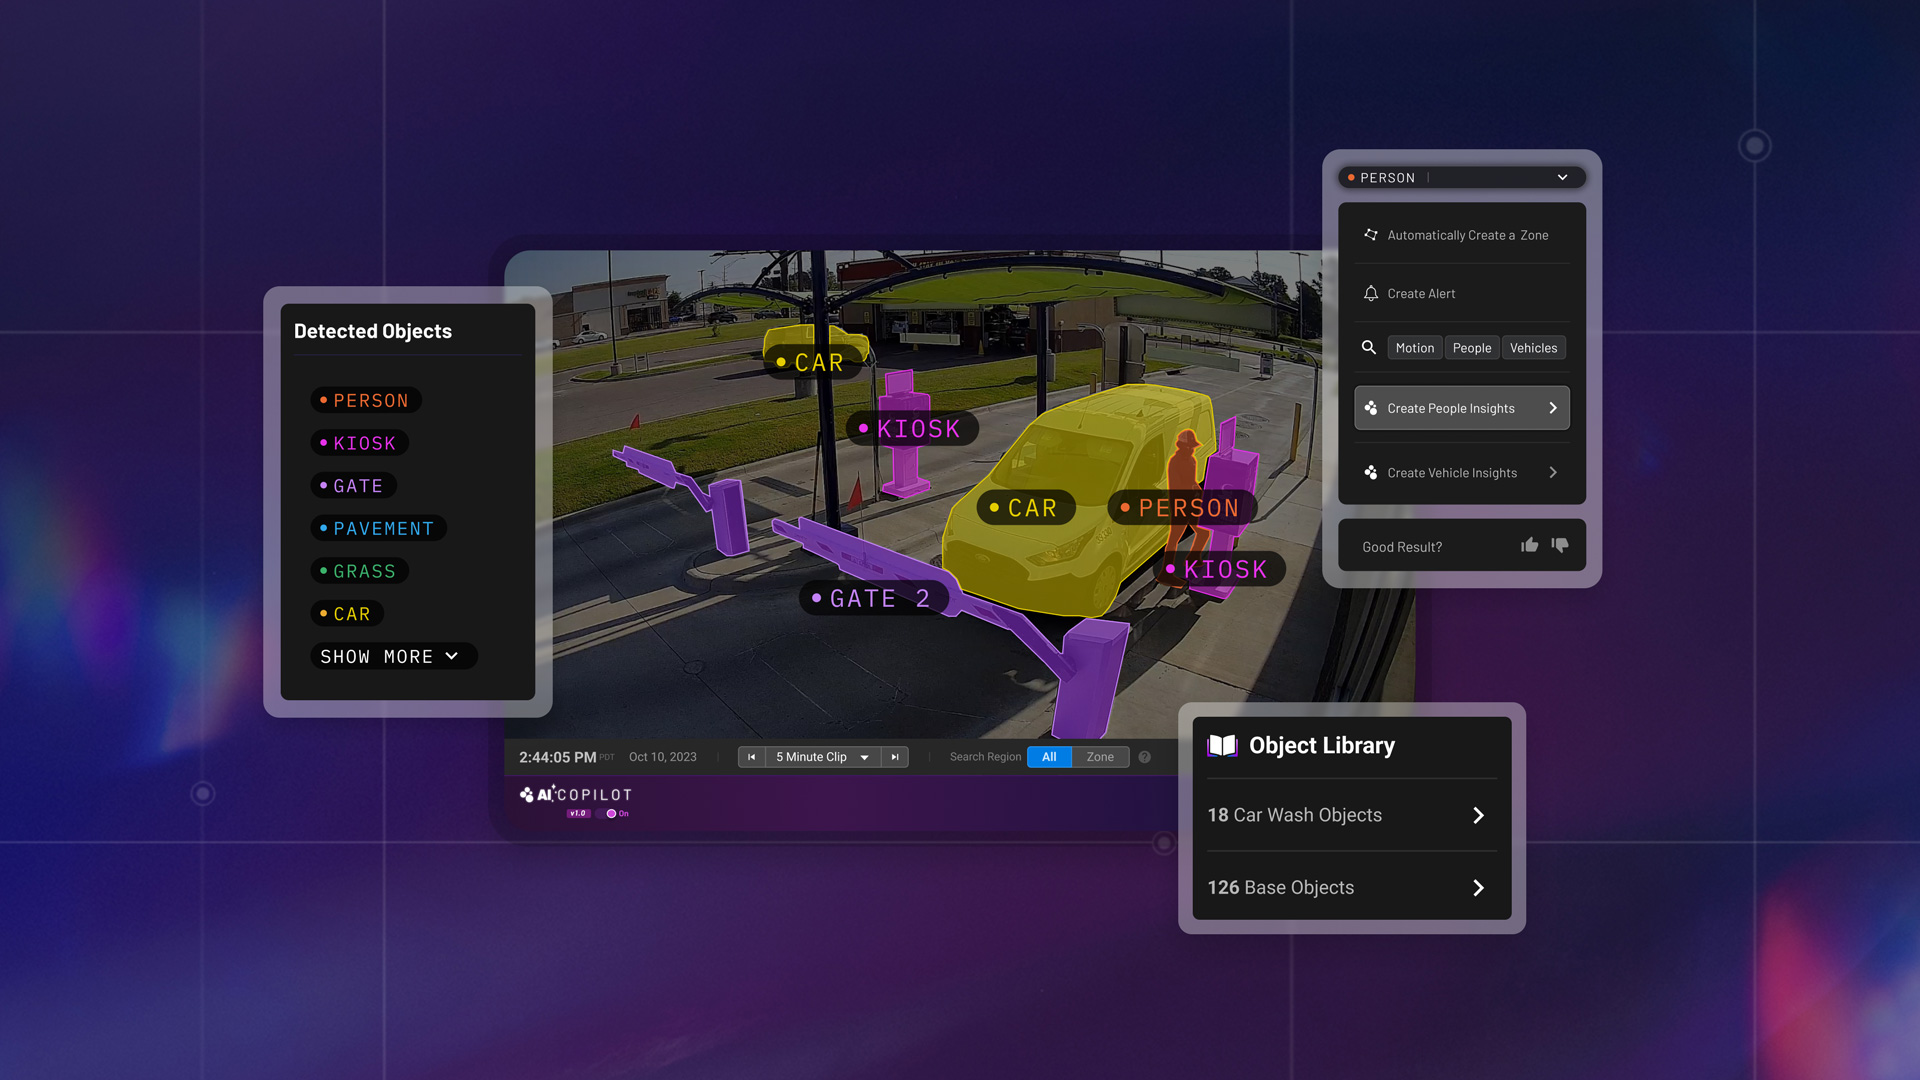
Task: Click the search magnifier icon in the PERSON panel
Action: pyautogui.click(x=1369, y=347)
